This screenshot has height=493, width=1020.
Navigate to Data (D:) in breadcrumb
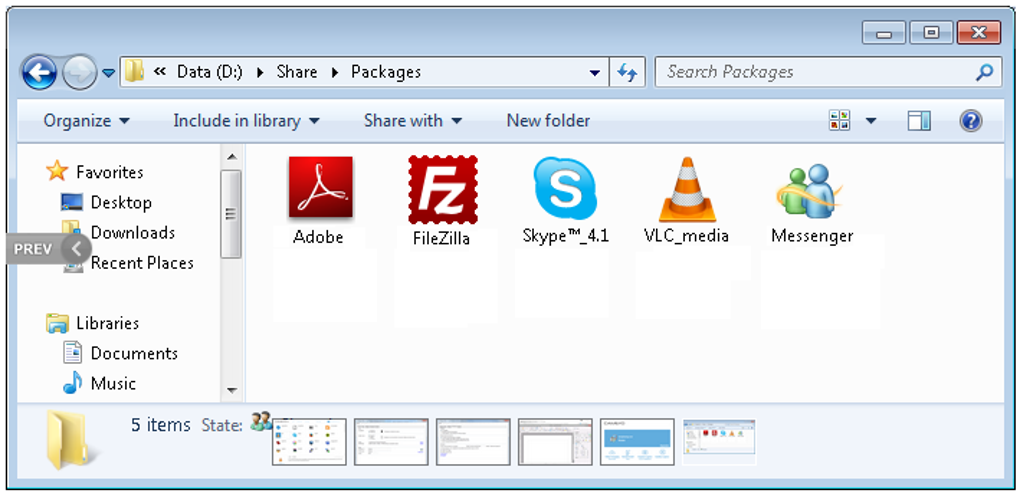point(209,72)
